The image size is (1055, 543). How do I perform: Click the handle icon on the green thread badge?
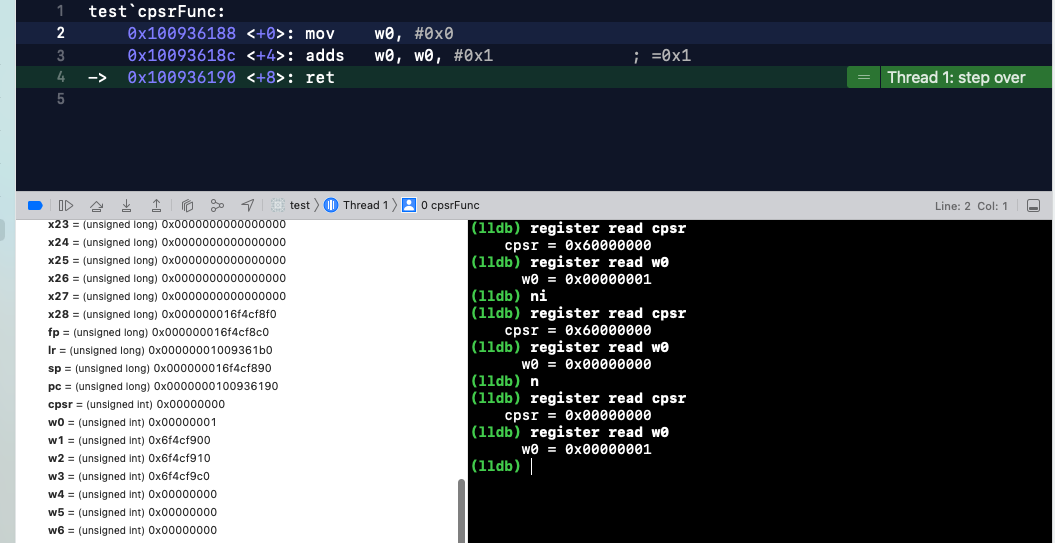862,77
